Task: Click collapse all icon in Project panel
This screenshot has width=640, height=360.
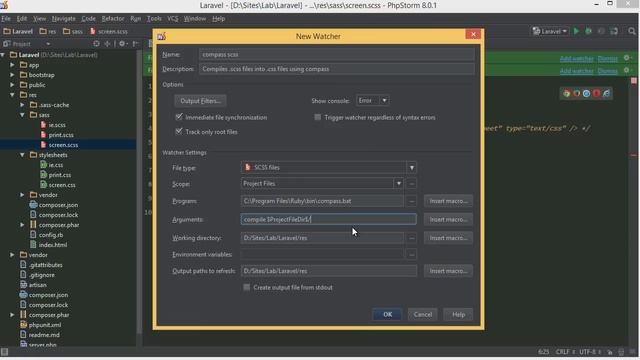Action: coord(107,44)
